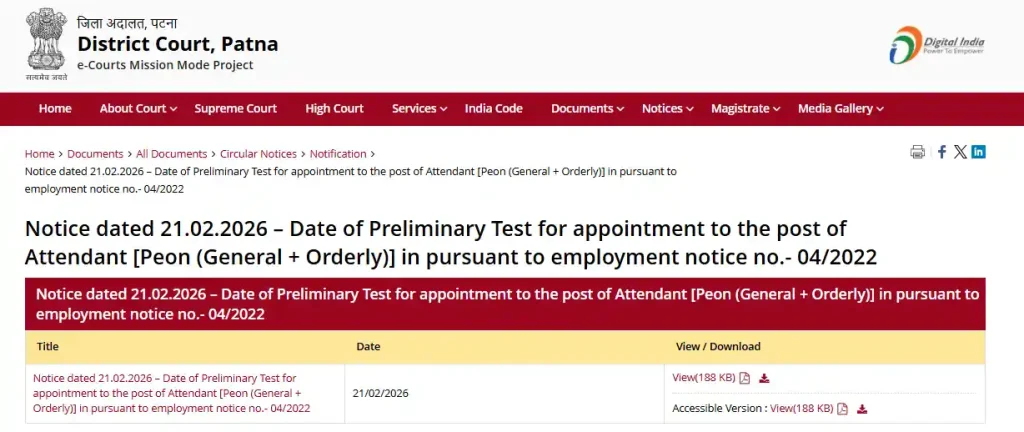Share page on X

click(x=960, y=152)
